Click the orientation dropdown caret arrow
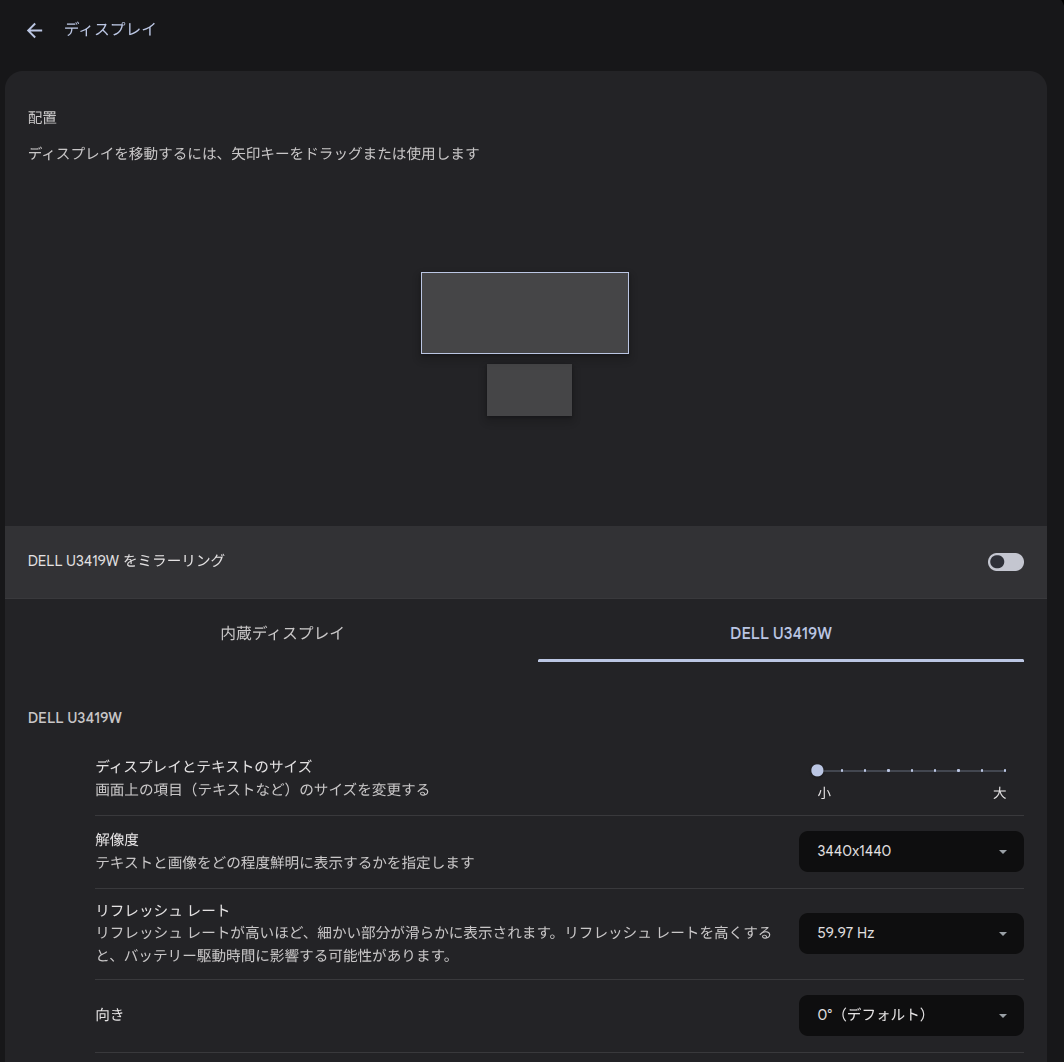 click(x=1002, y=1016)
